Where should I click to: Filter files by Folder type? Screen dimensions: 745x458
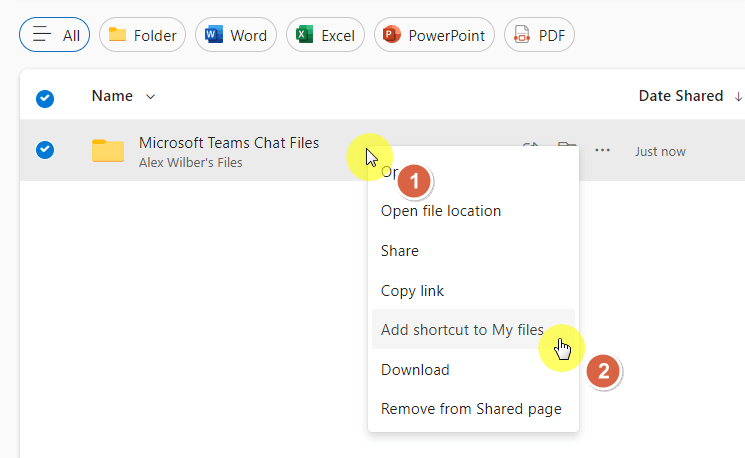point(142,35)
